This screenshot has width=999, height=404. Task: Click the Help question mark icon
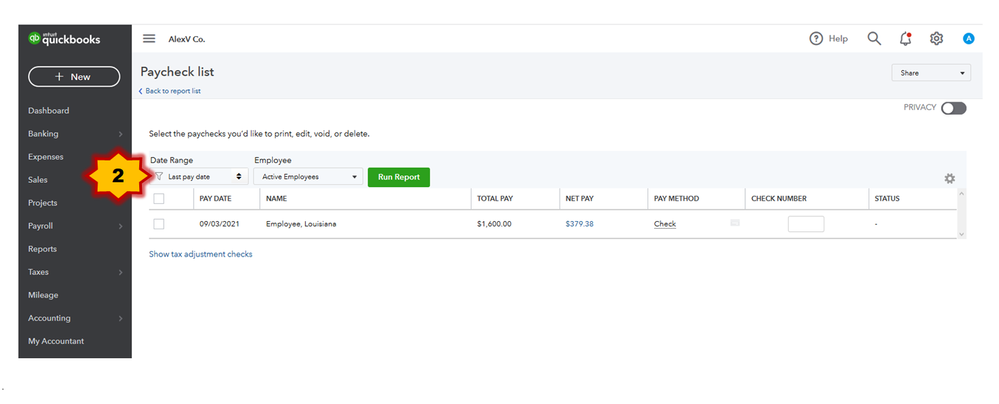(x=816, y=39)
